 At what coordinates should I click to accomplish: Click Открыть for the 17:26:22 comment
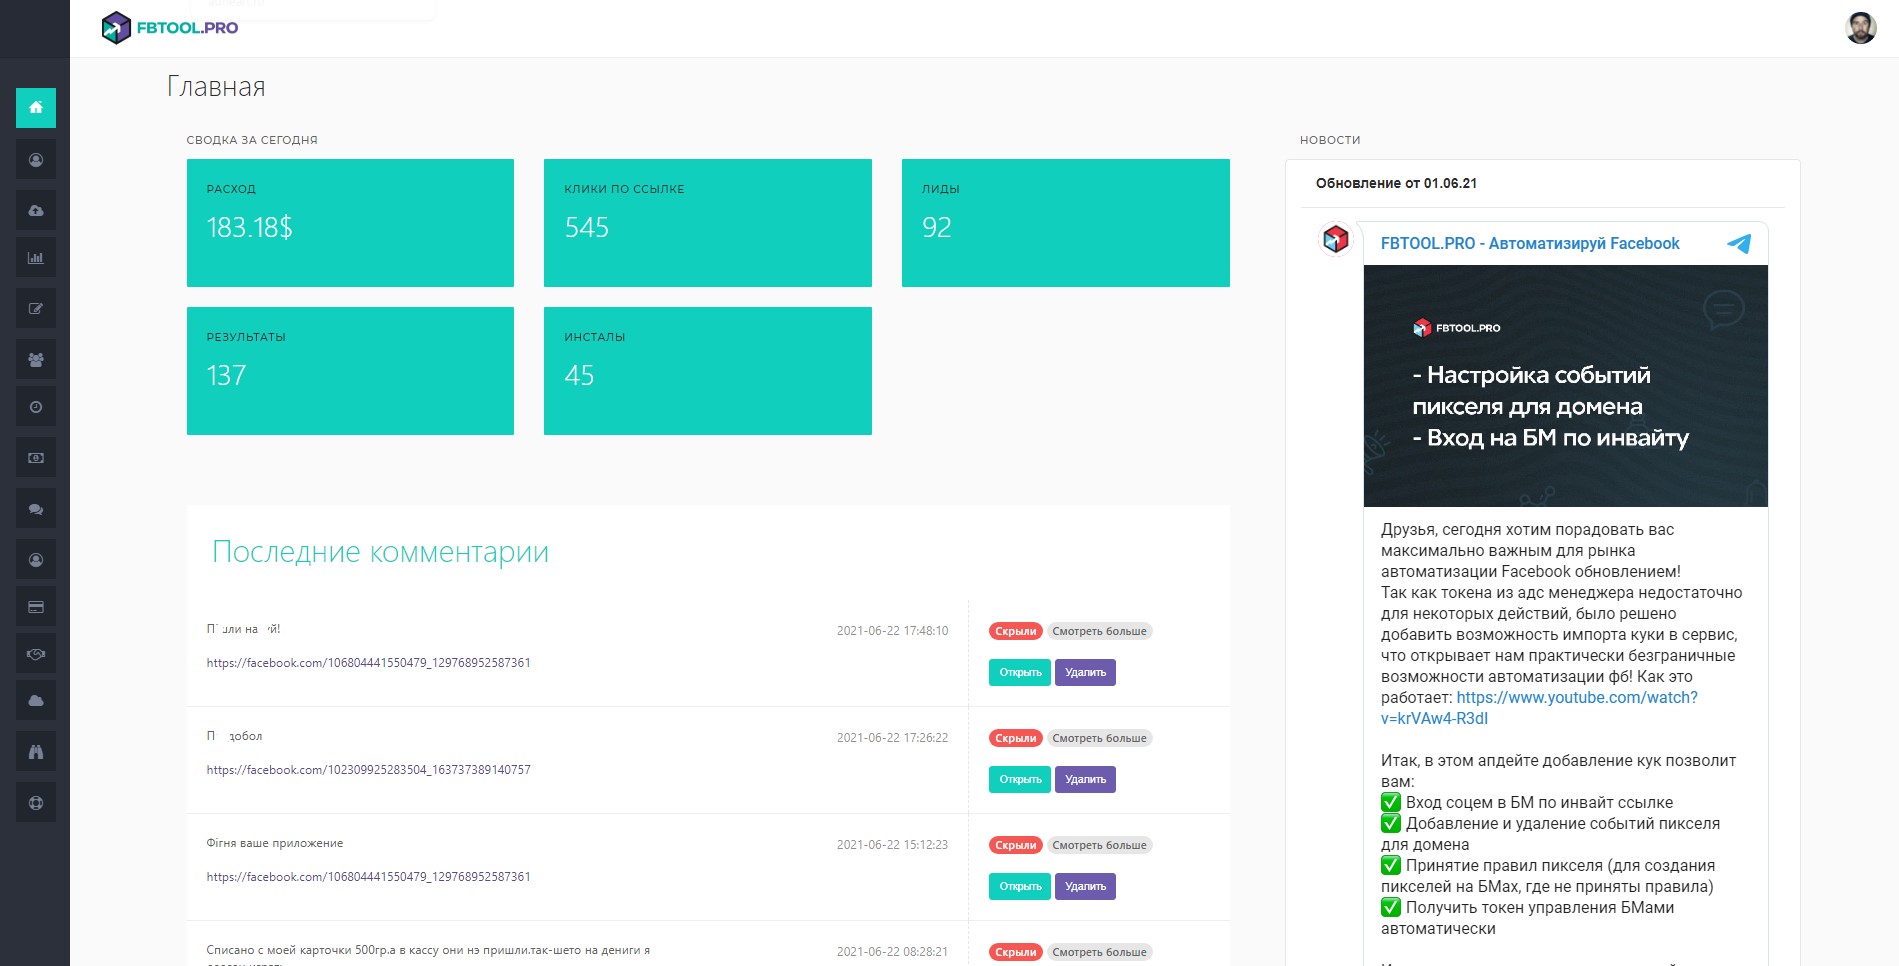coord(1020,779)
